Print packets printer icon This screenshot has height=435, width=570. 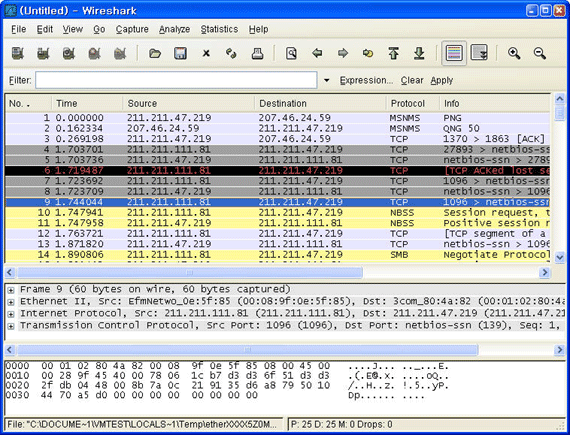(257, 53)
